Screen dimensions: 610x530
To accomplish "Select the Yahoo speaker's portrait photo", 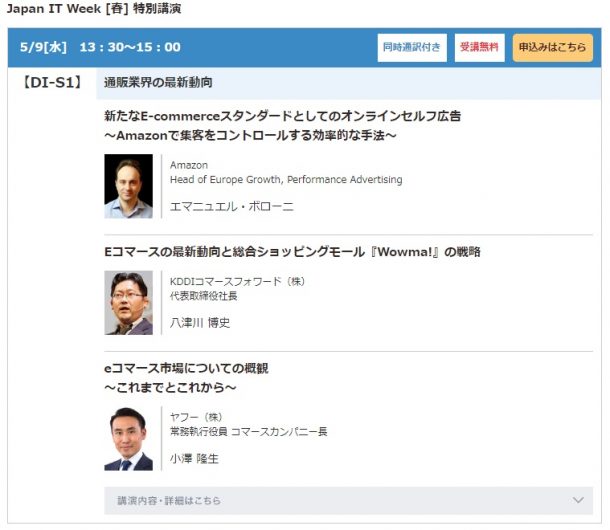I will point(129,438).
